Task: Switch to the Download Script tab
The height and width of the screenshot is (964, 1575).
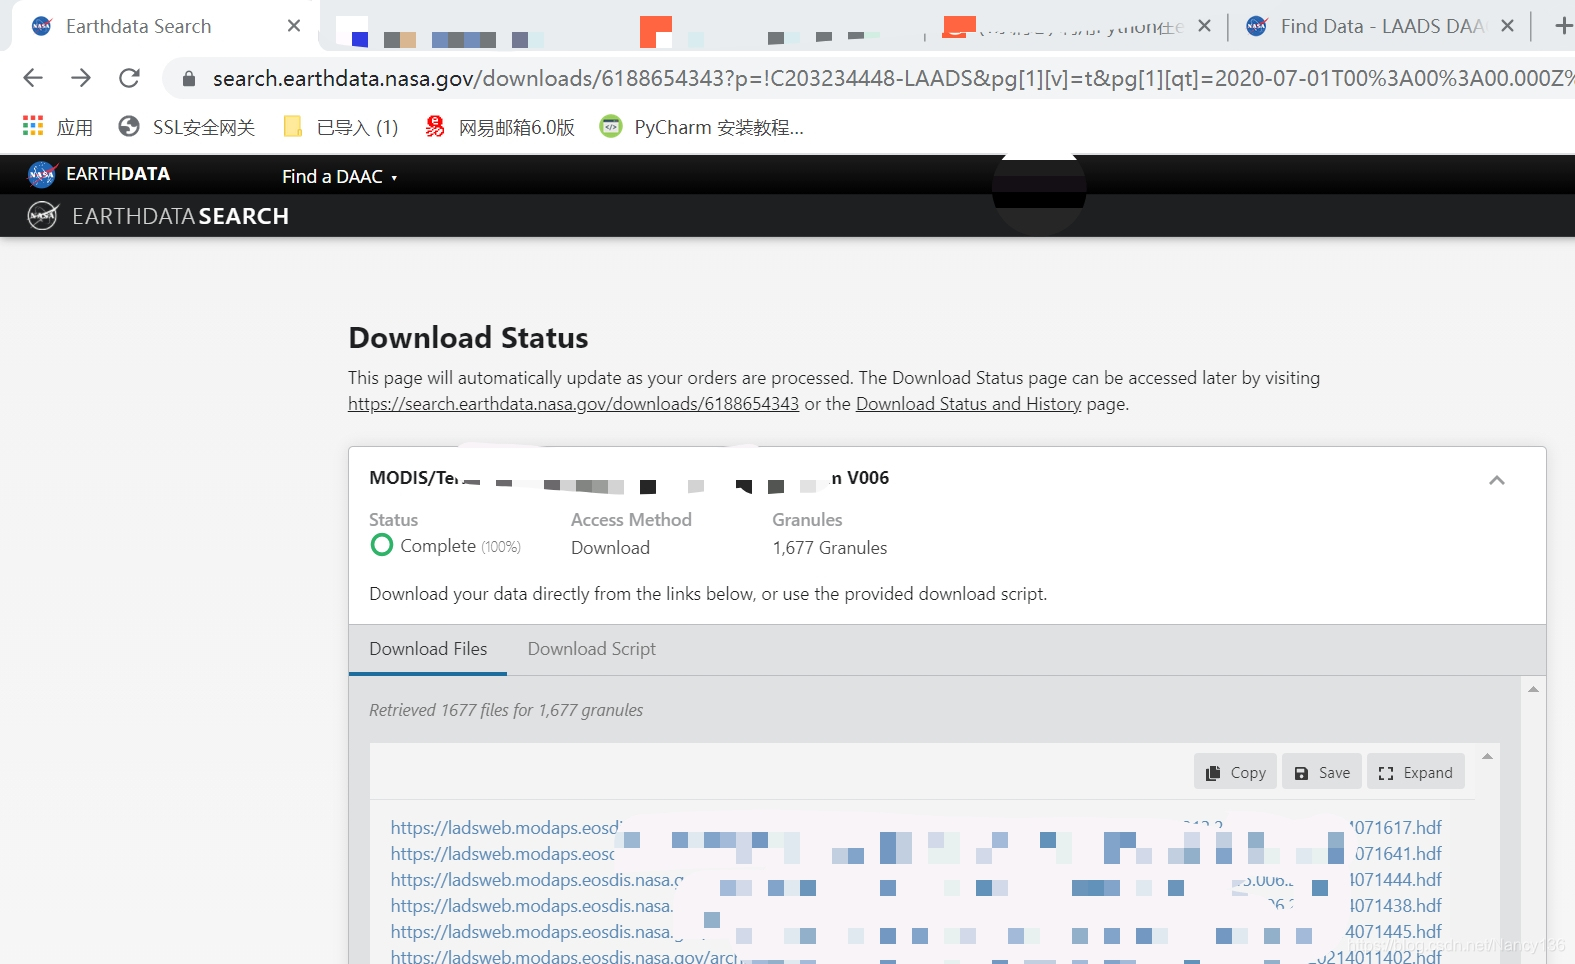Action: point(592,649)
